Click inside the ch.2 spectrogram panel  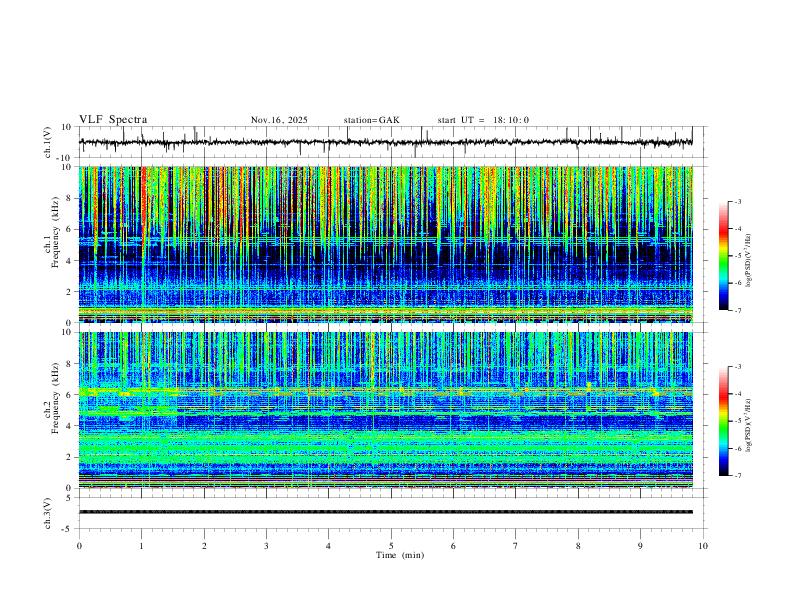386,410
